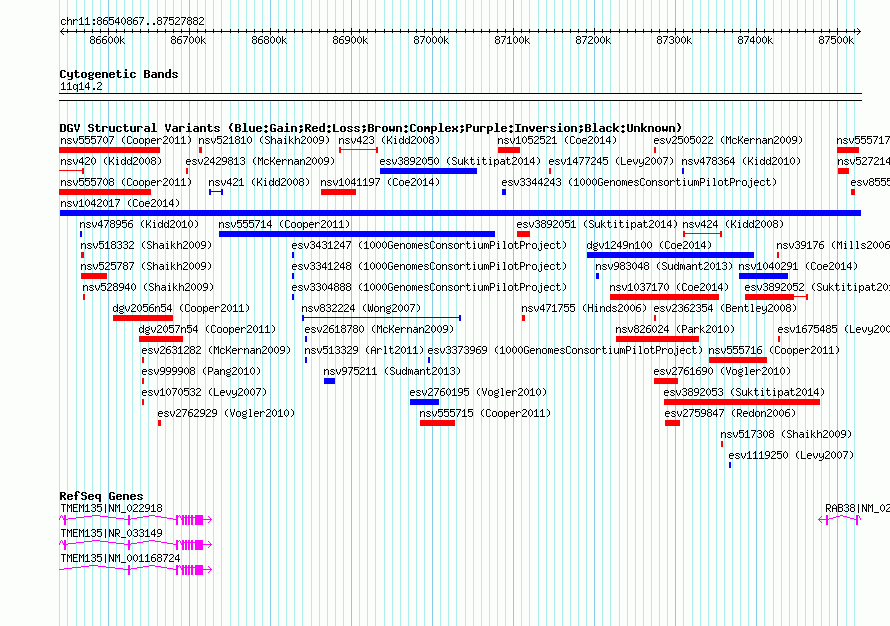Viewport: 890px width, 626px height.
Task: Click variant label nsv518332 (Shaikh2009)
Action: coord(146,245)
